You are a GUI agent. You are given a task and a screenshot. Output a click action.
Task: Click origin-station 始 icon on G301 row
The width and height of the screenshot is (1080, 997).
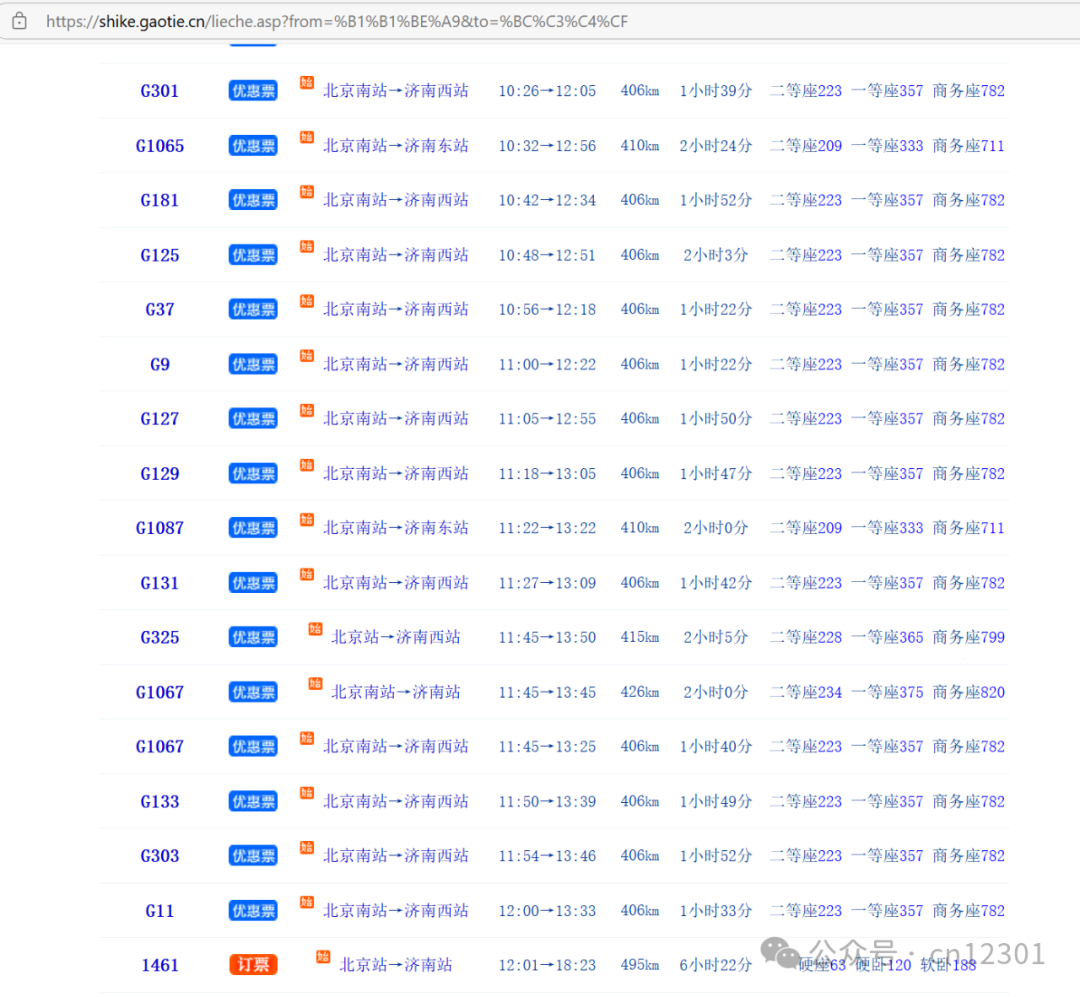point(307,83)
